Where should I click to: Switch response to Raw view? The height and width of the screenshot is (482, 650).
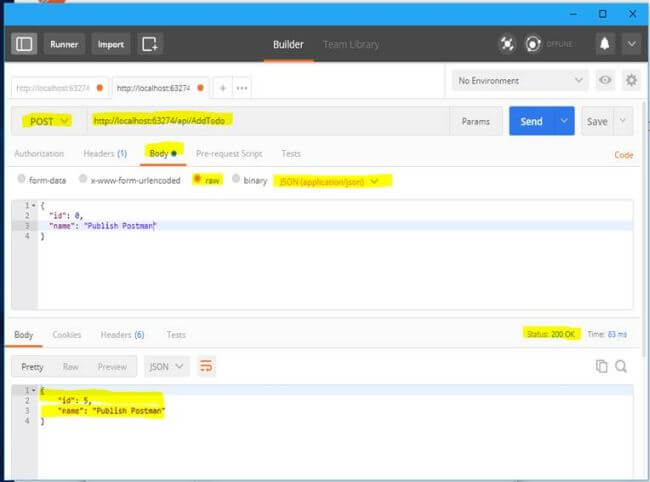pyautogui.click(x=71, y=366)
